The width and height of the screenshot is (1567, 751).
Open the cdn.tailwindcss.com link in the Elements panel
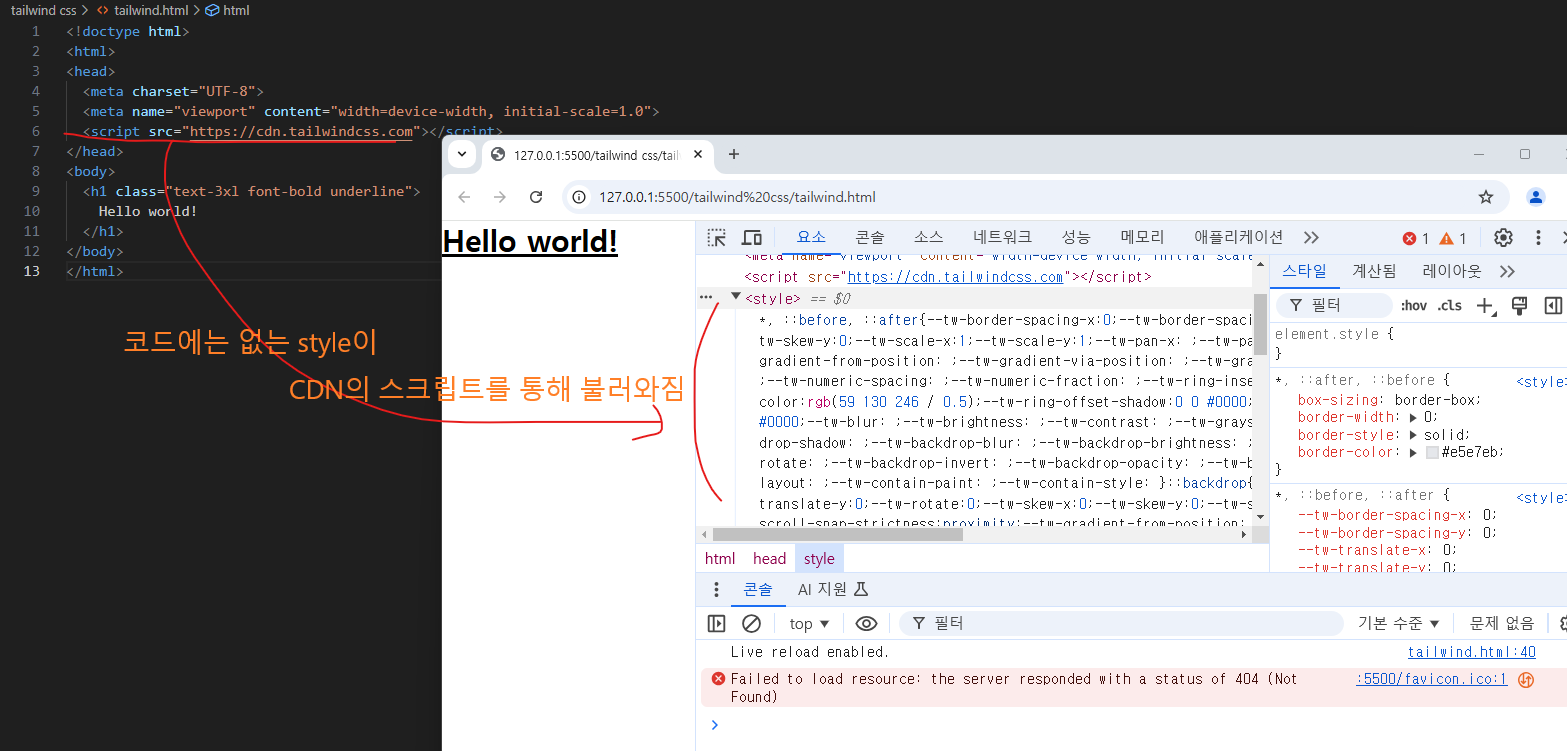pos(955,277)
